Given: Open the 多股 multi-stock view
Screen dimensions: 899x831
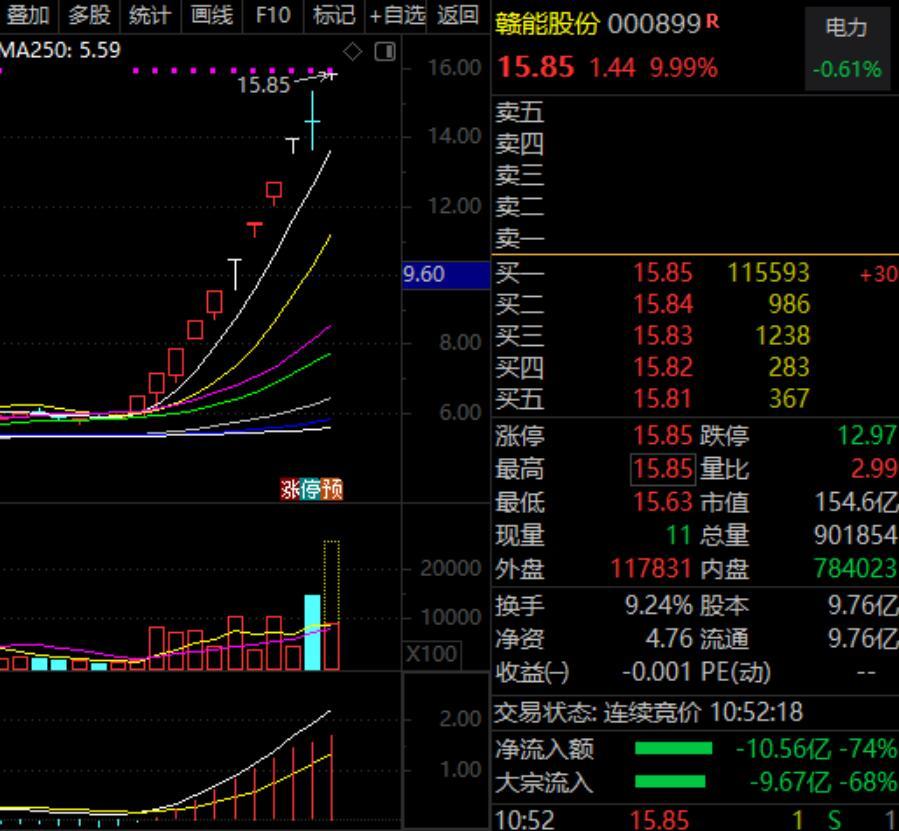Looking at the screenshot, I should point(89,15).
